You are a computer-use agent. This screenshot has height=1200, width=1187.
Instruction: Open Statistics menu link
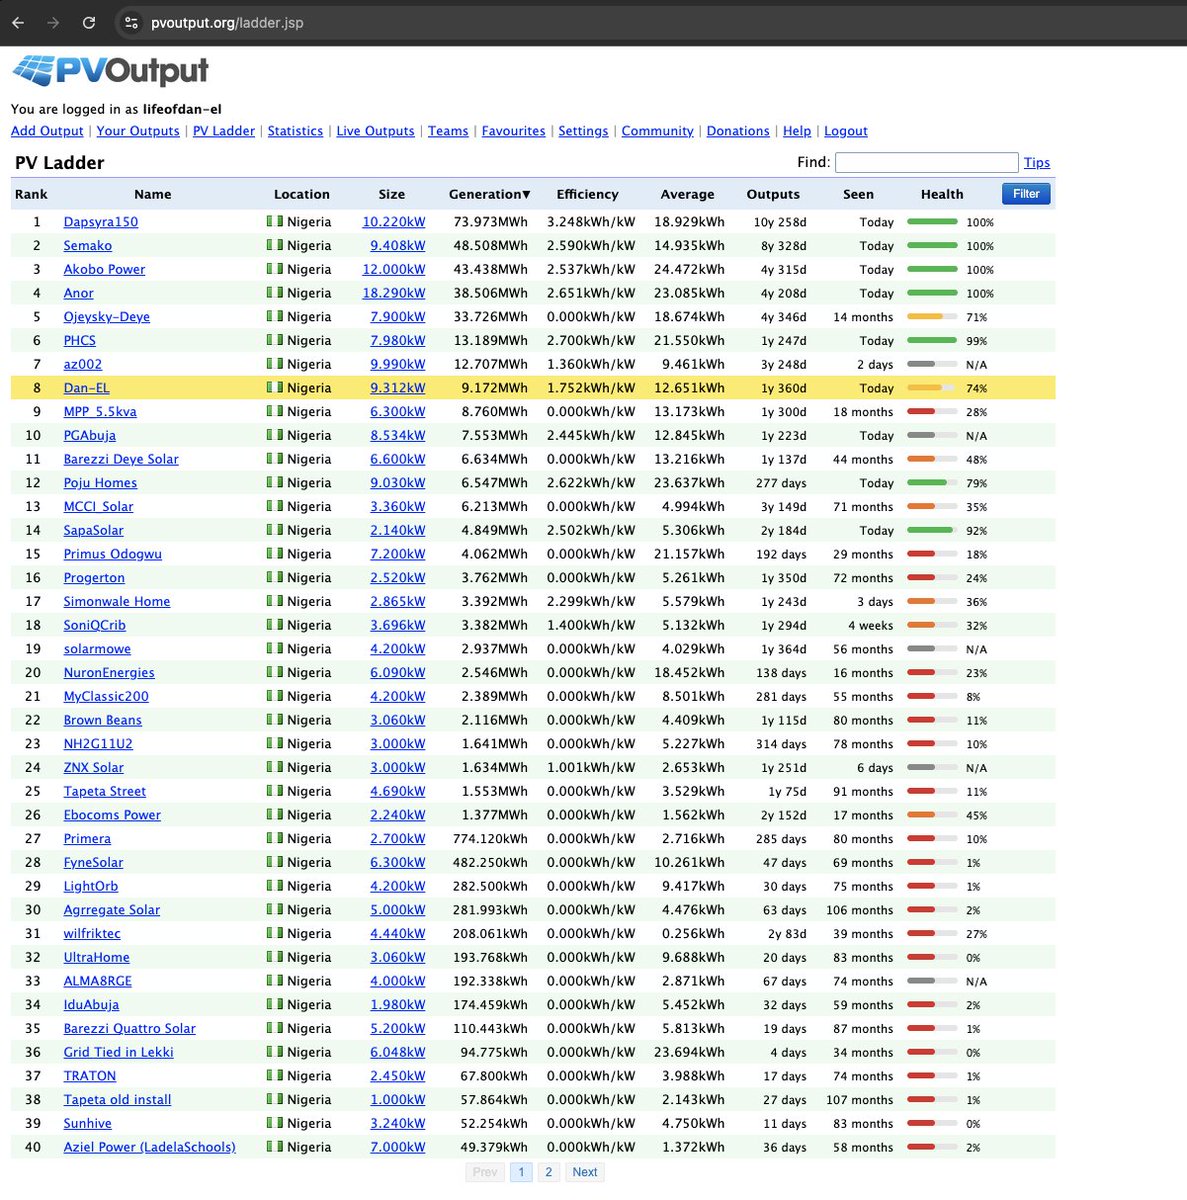tap(295, 131)
